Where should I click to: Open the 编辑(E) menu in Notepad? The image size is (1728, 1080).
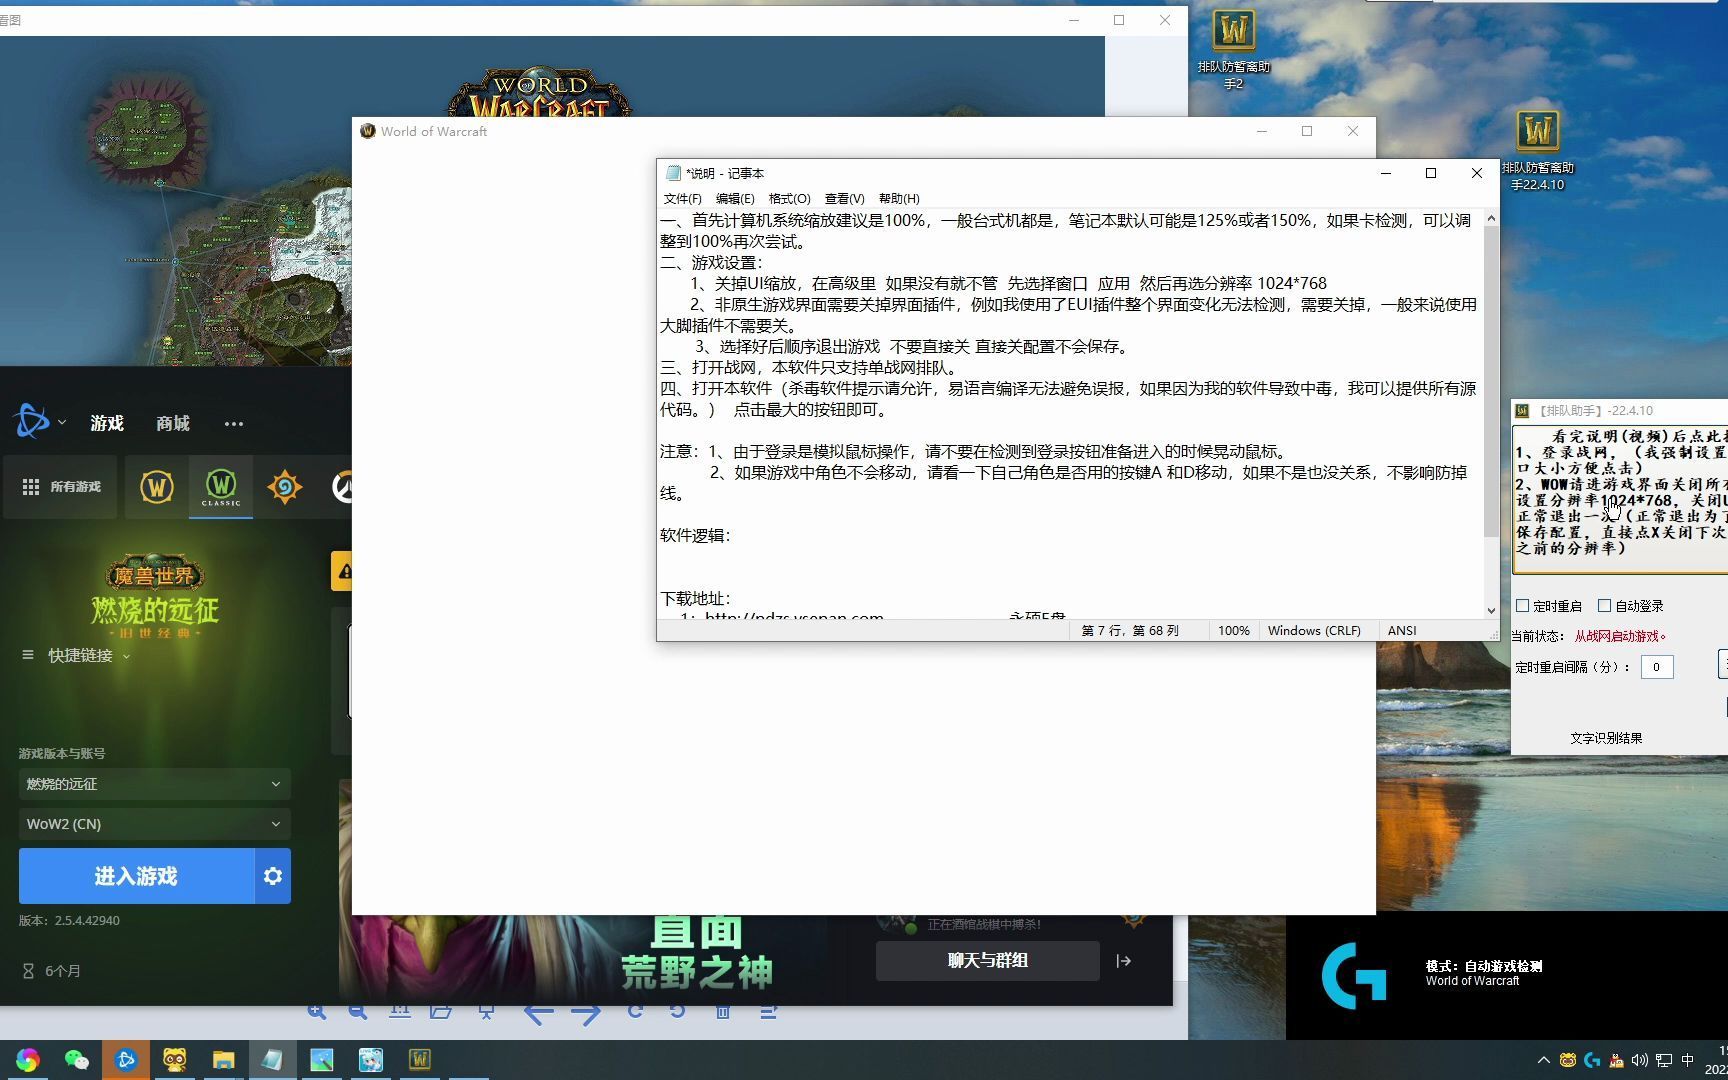(x=735, y=199)
